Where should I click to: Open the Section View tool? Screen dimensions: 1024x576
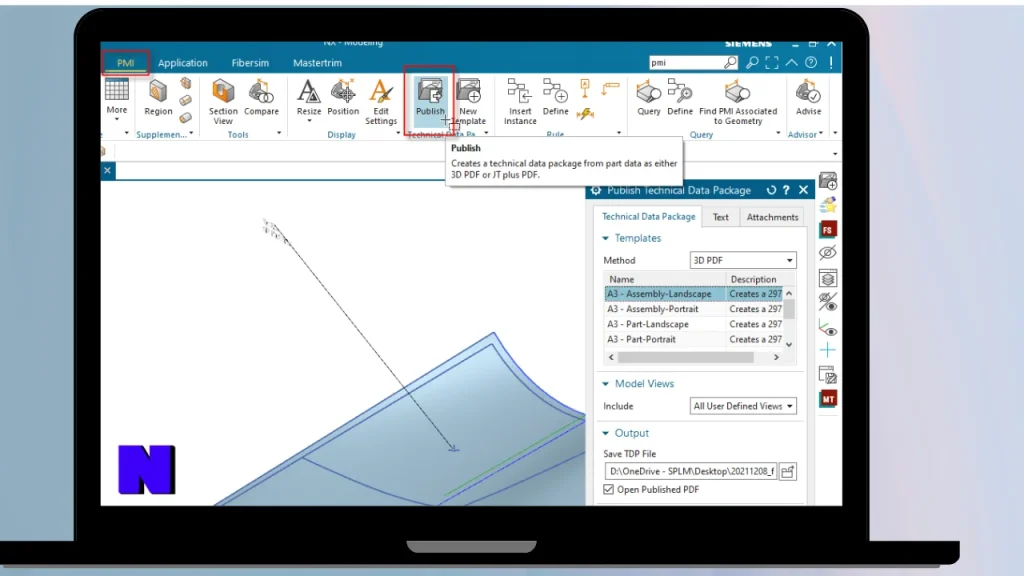click(x=223, y=102)
